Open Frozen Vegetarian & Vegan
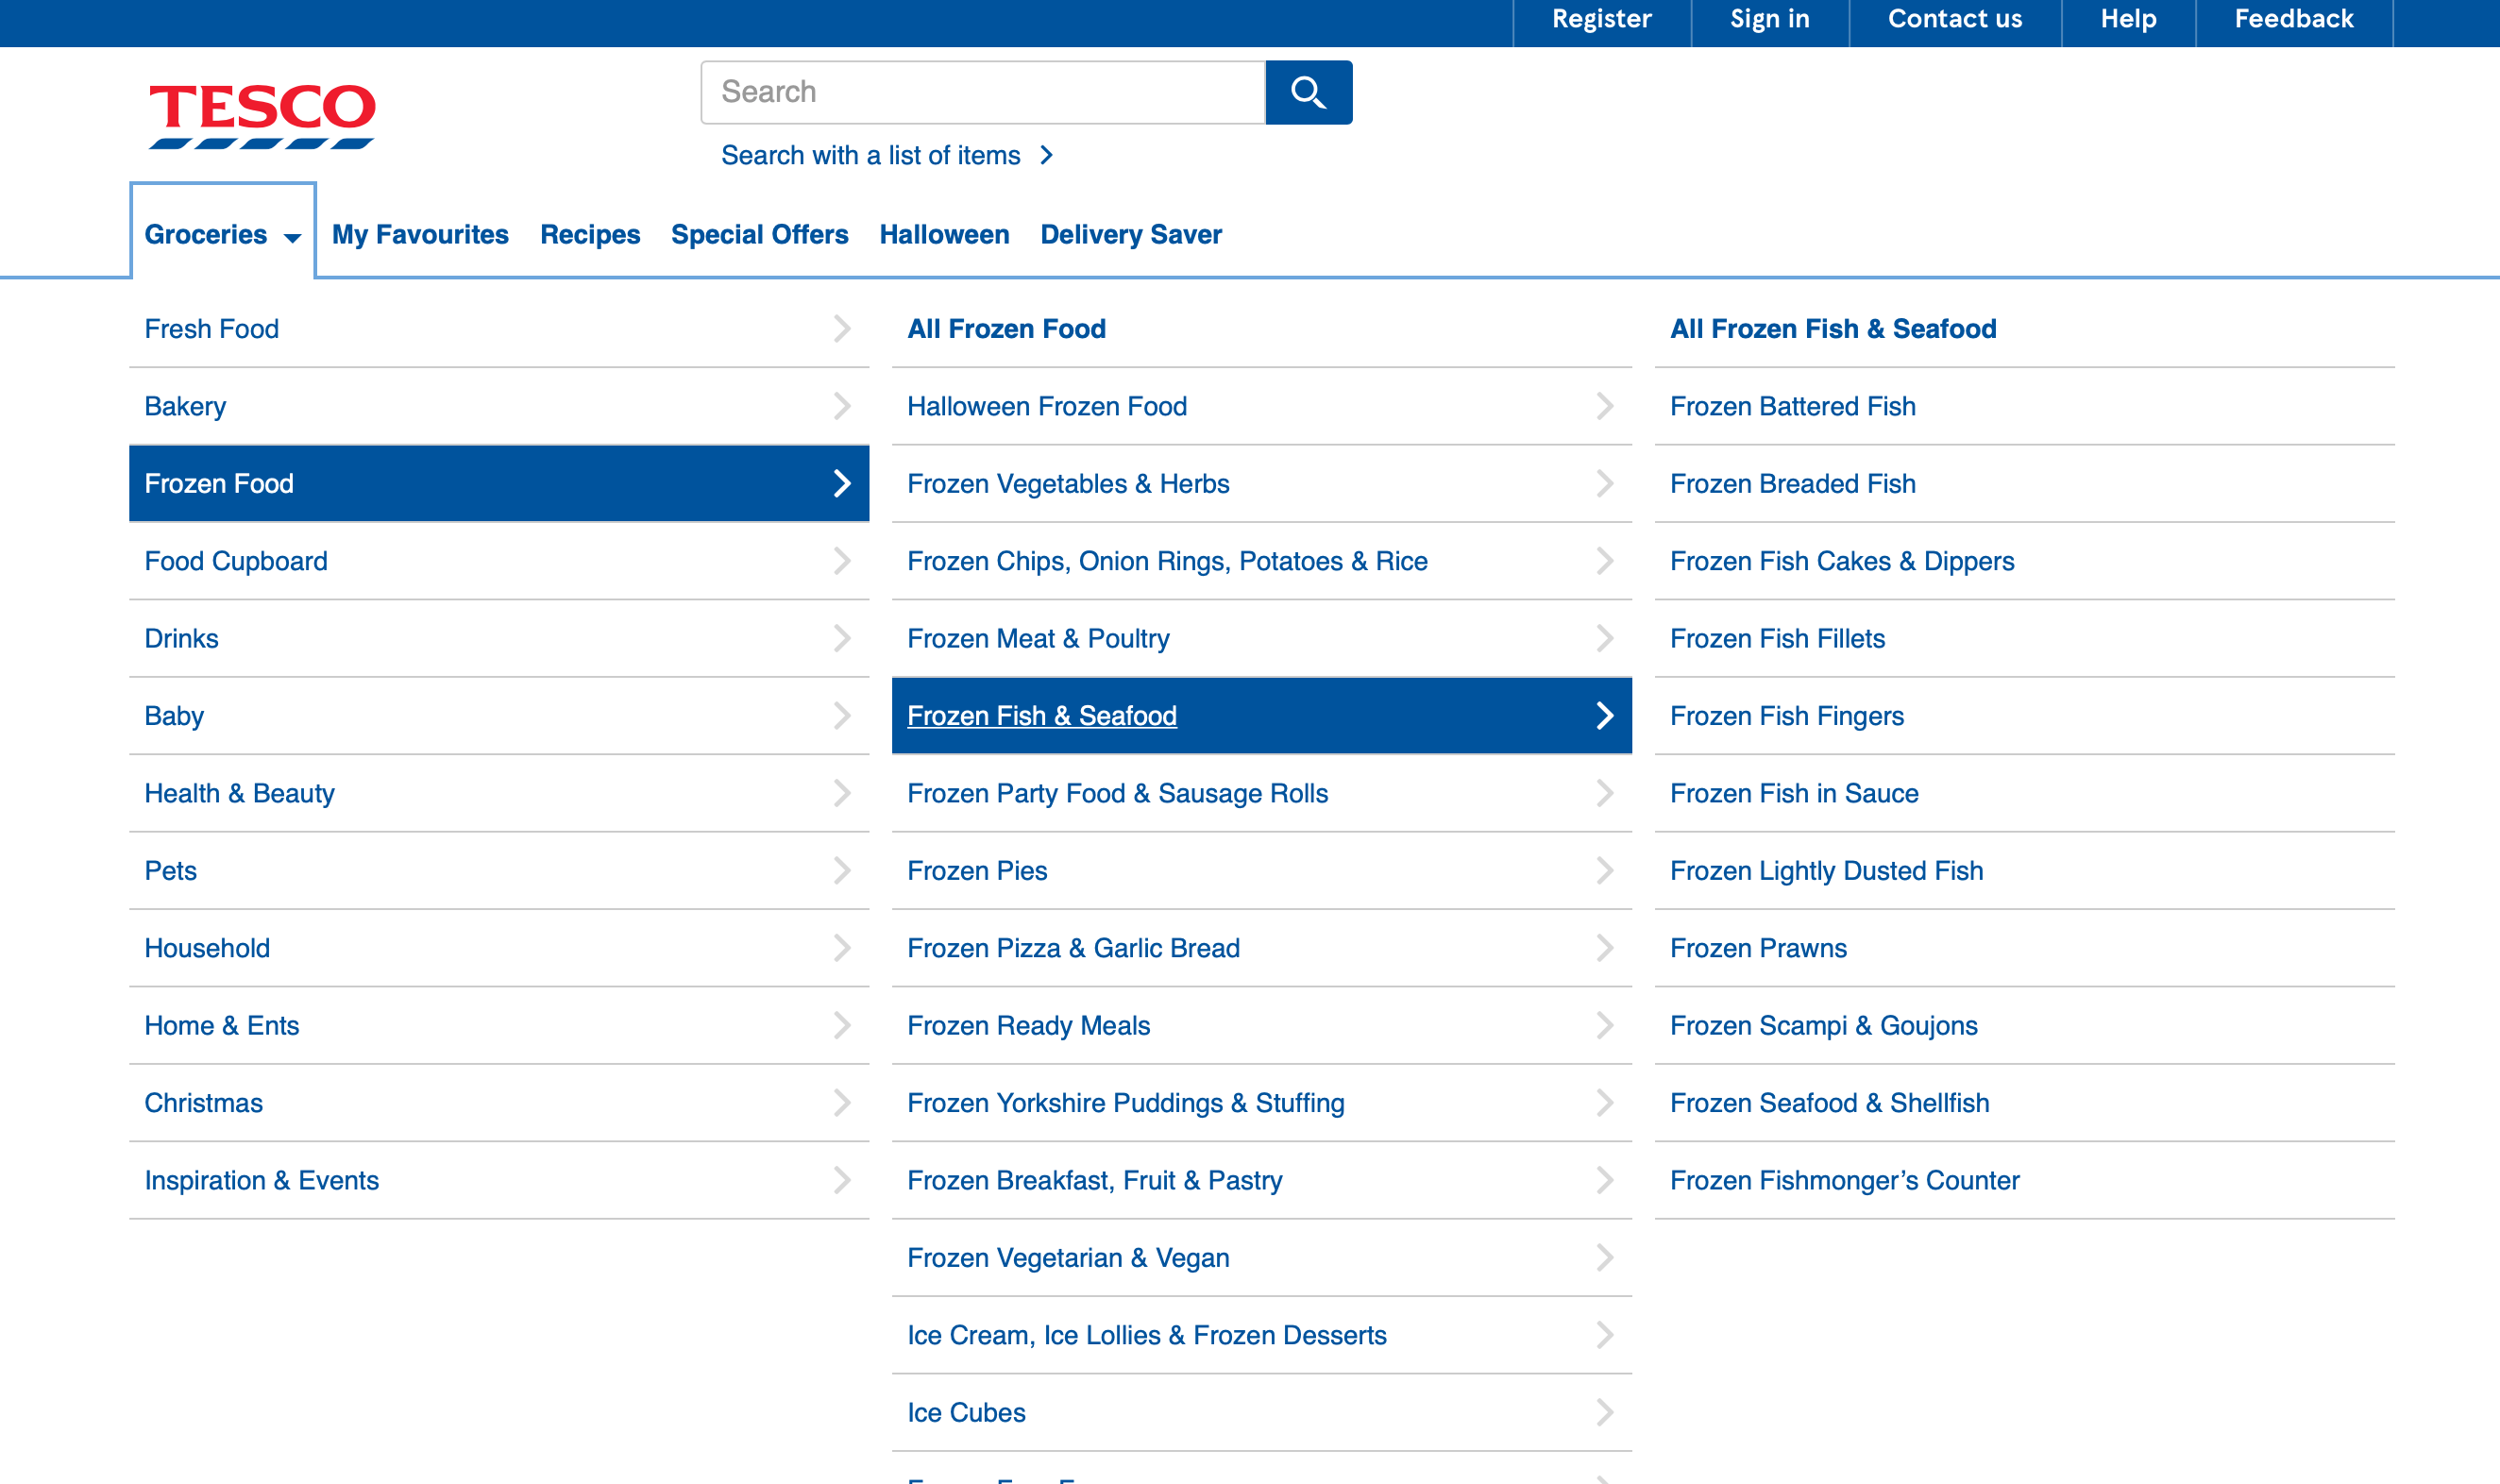 1261,1258
